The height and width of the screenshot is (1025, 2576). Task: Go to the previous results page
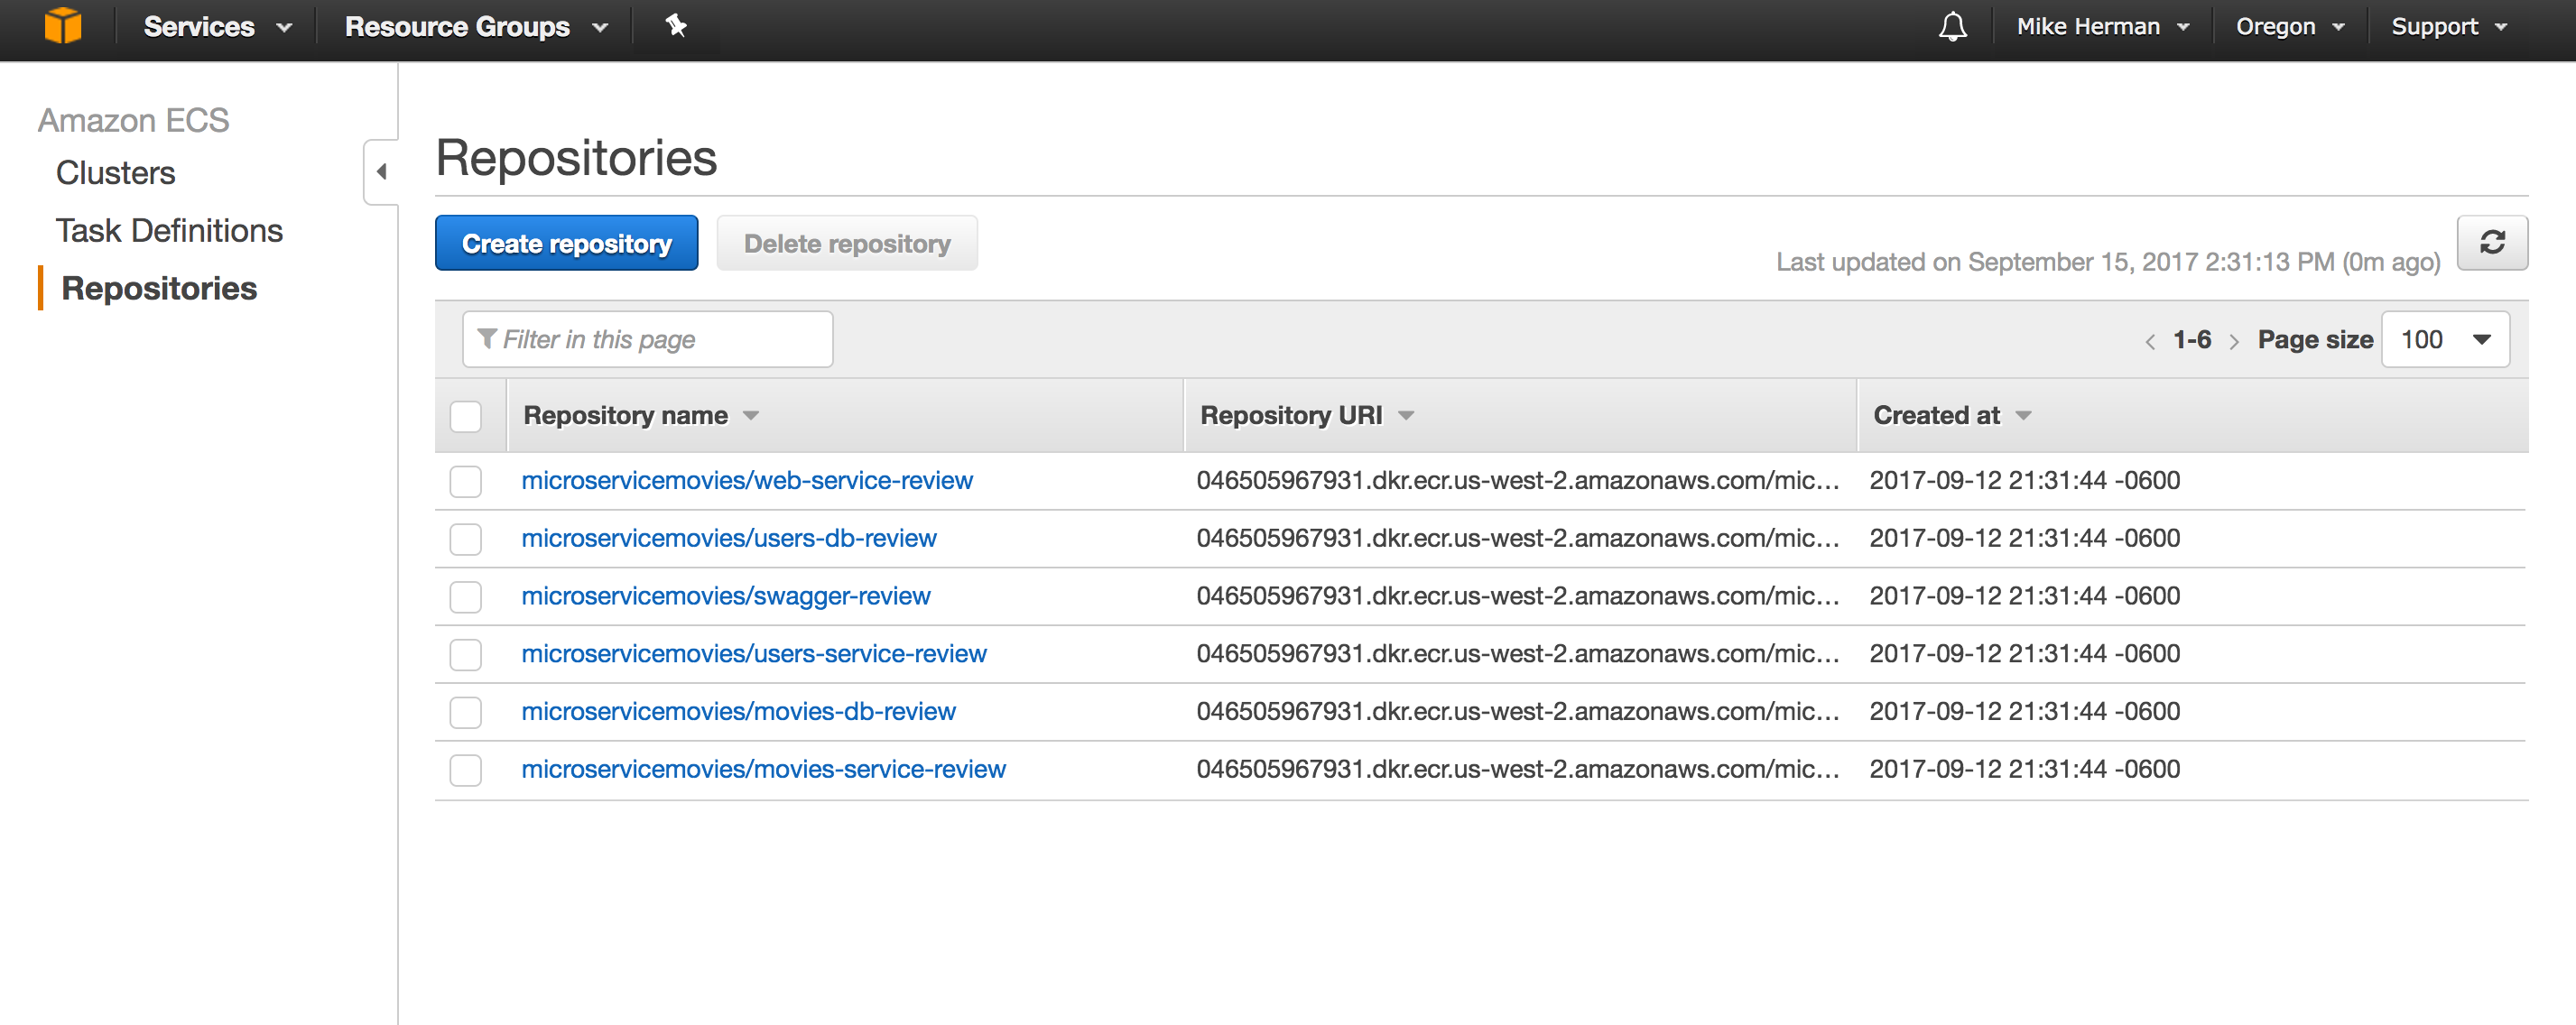coord(2150,340)
